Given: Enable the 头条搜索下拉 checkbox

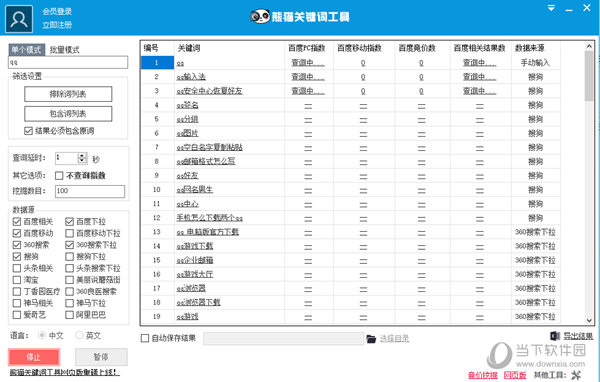Looking at the screenshot, I should [x=69, y=268].
